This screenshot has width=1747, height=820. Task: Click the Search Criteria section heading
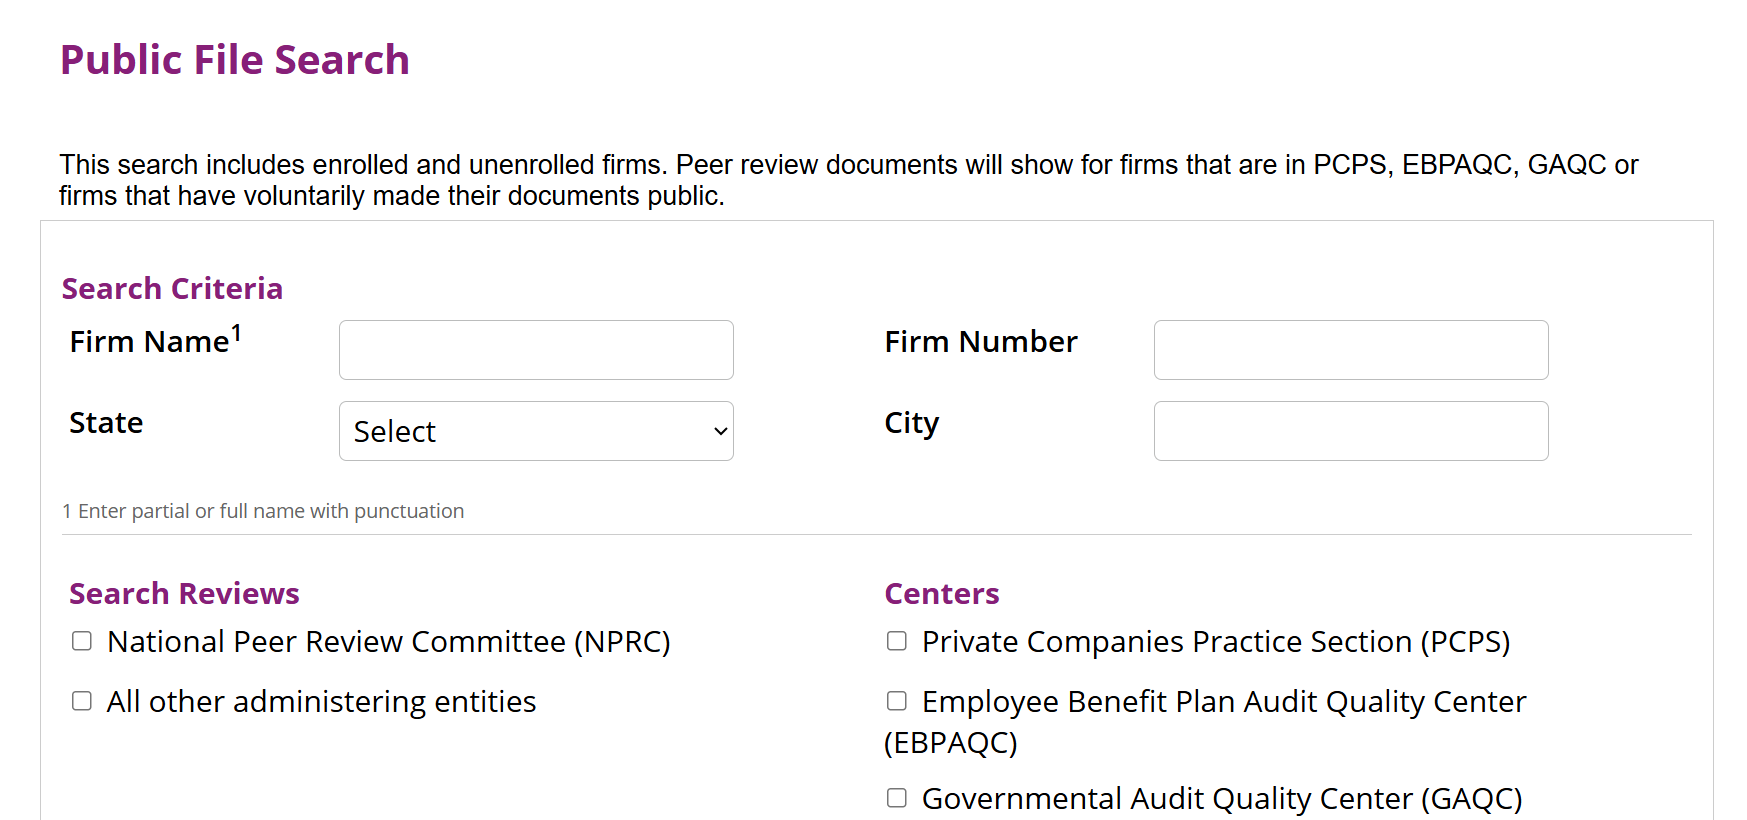pyautogui.click(x=172, y=288)
